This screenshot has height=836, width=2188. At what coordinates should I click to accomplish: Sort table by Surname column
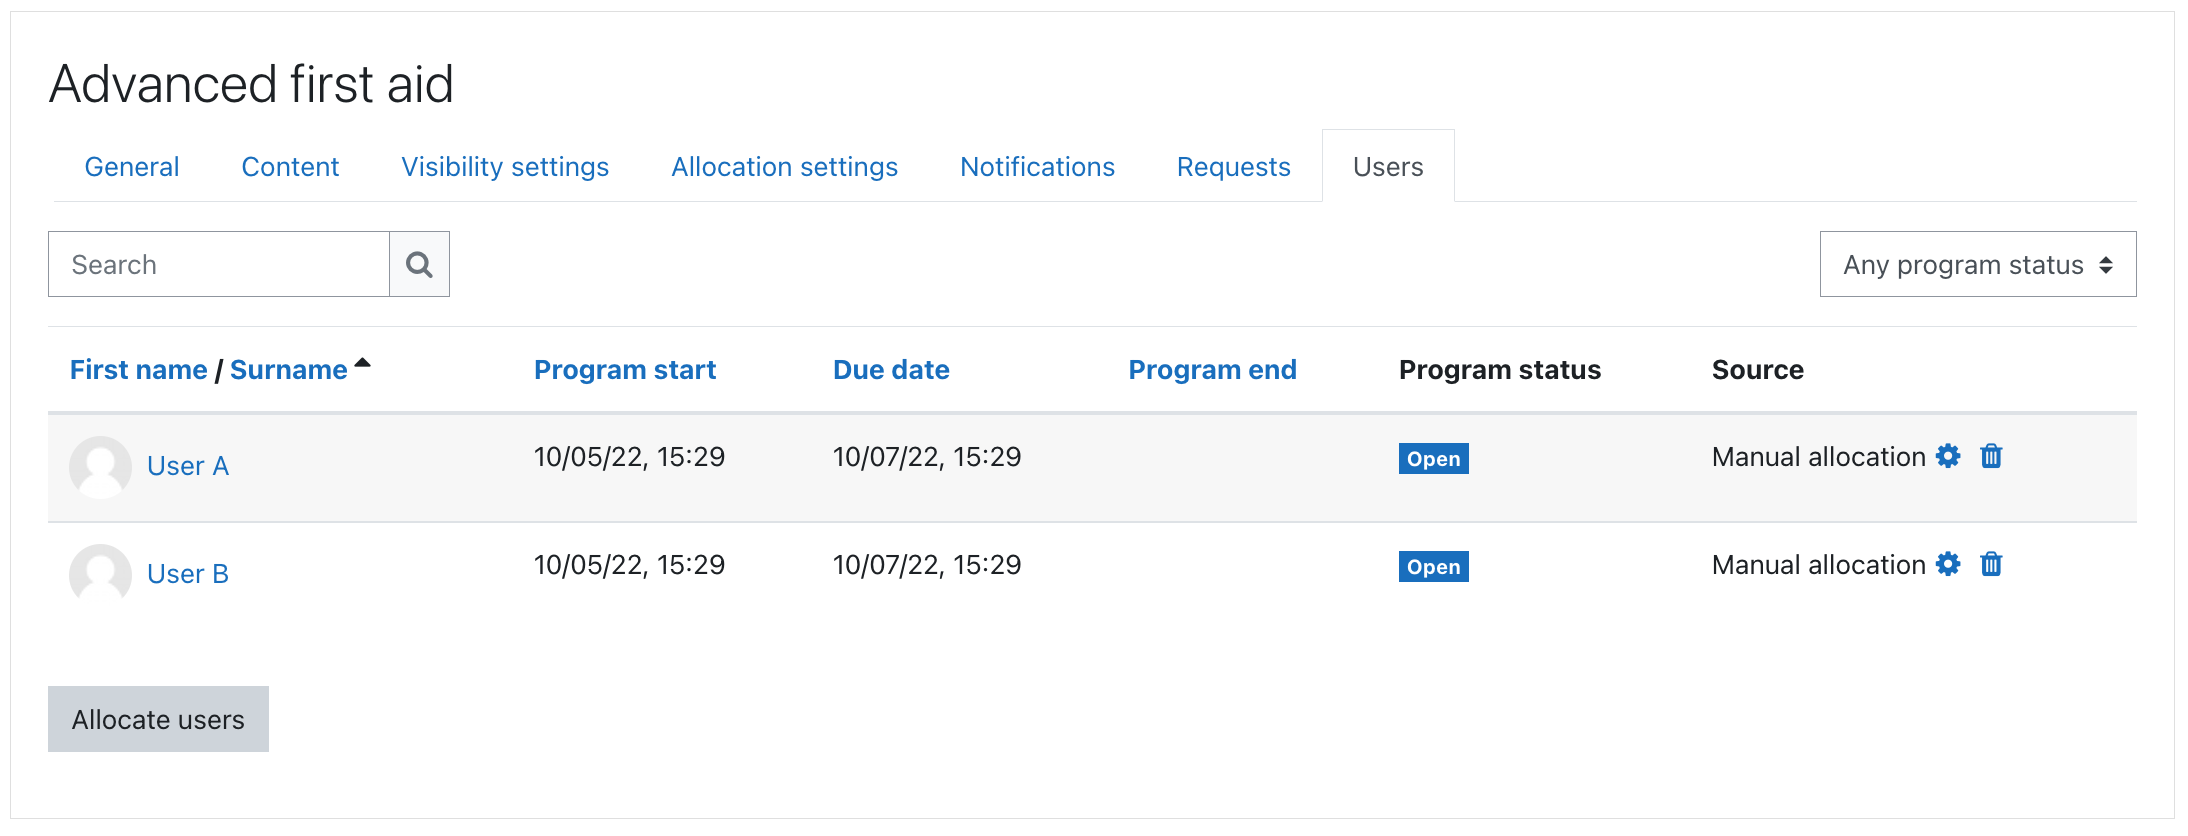pos(288,370)
